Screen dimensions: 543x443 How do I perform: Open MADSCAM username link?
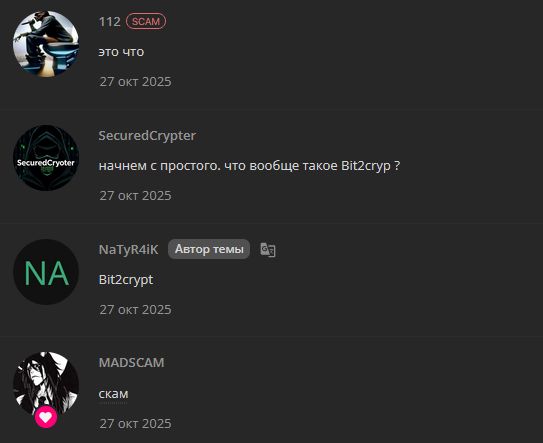click(132, 363)
